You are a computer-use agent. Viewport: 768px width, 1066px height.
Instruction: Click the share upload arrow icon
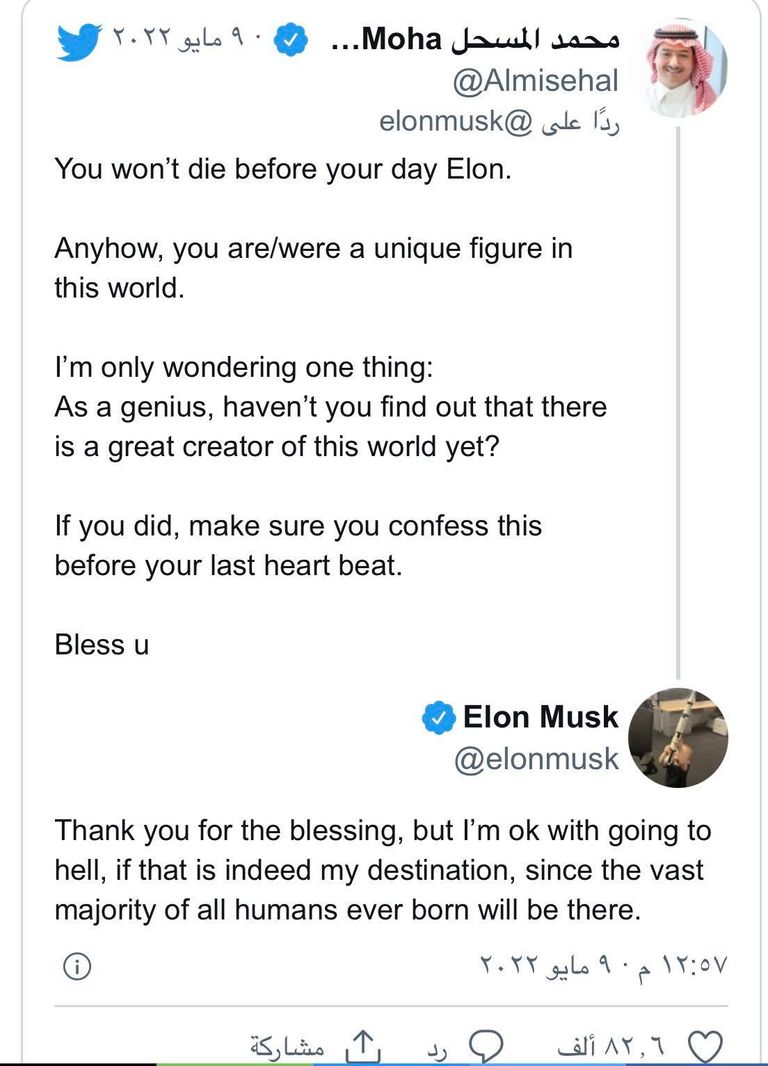pos(358,1047)
